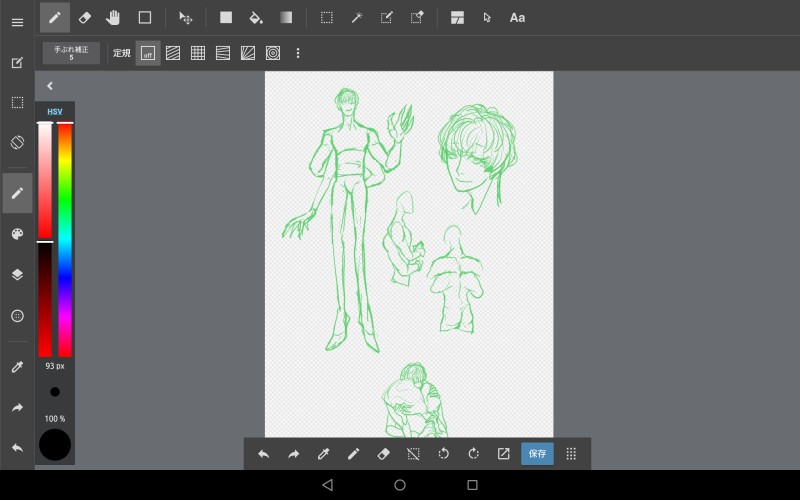Pick a hue on the rainbow color bar
The width and height of the screenshot is (800, 500).
(x=65, y=240)
